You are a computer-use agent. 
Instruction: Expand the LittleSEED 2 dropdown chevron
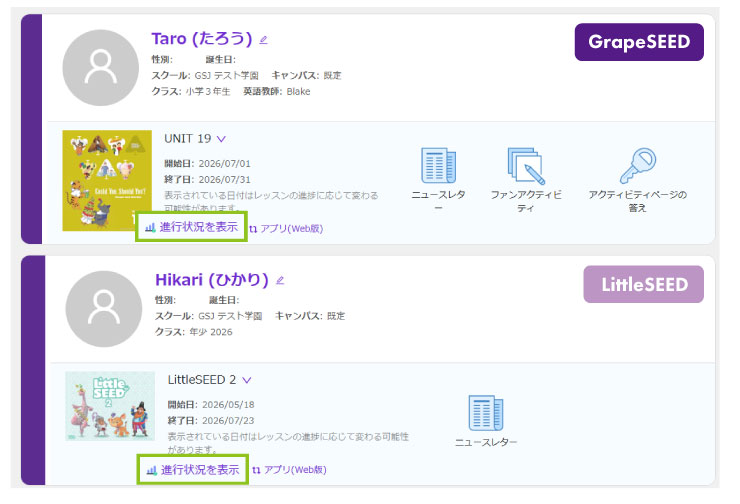click(x=247, y=380)
